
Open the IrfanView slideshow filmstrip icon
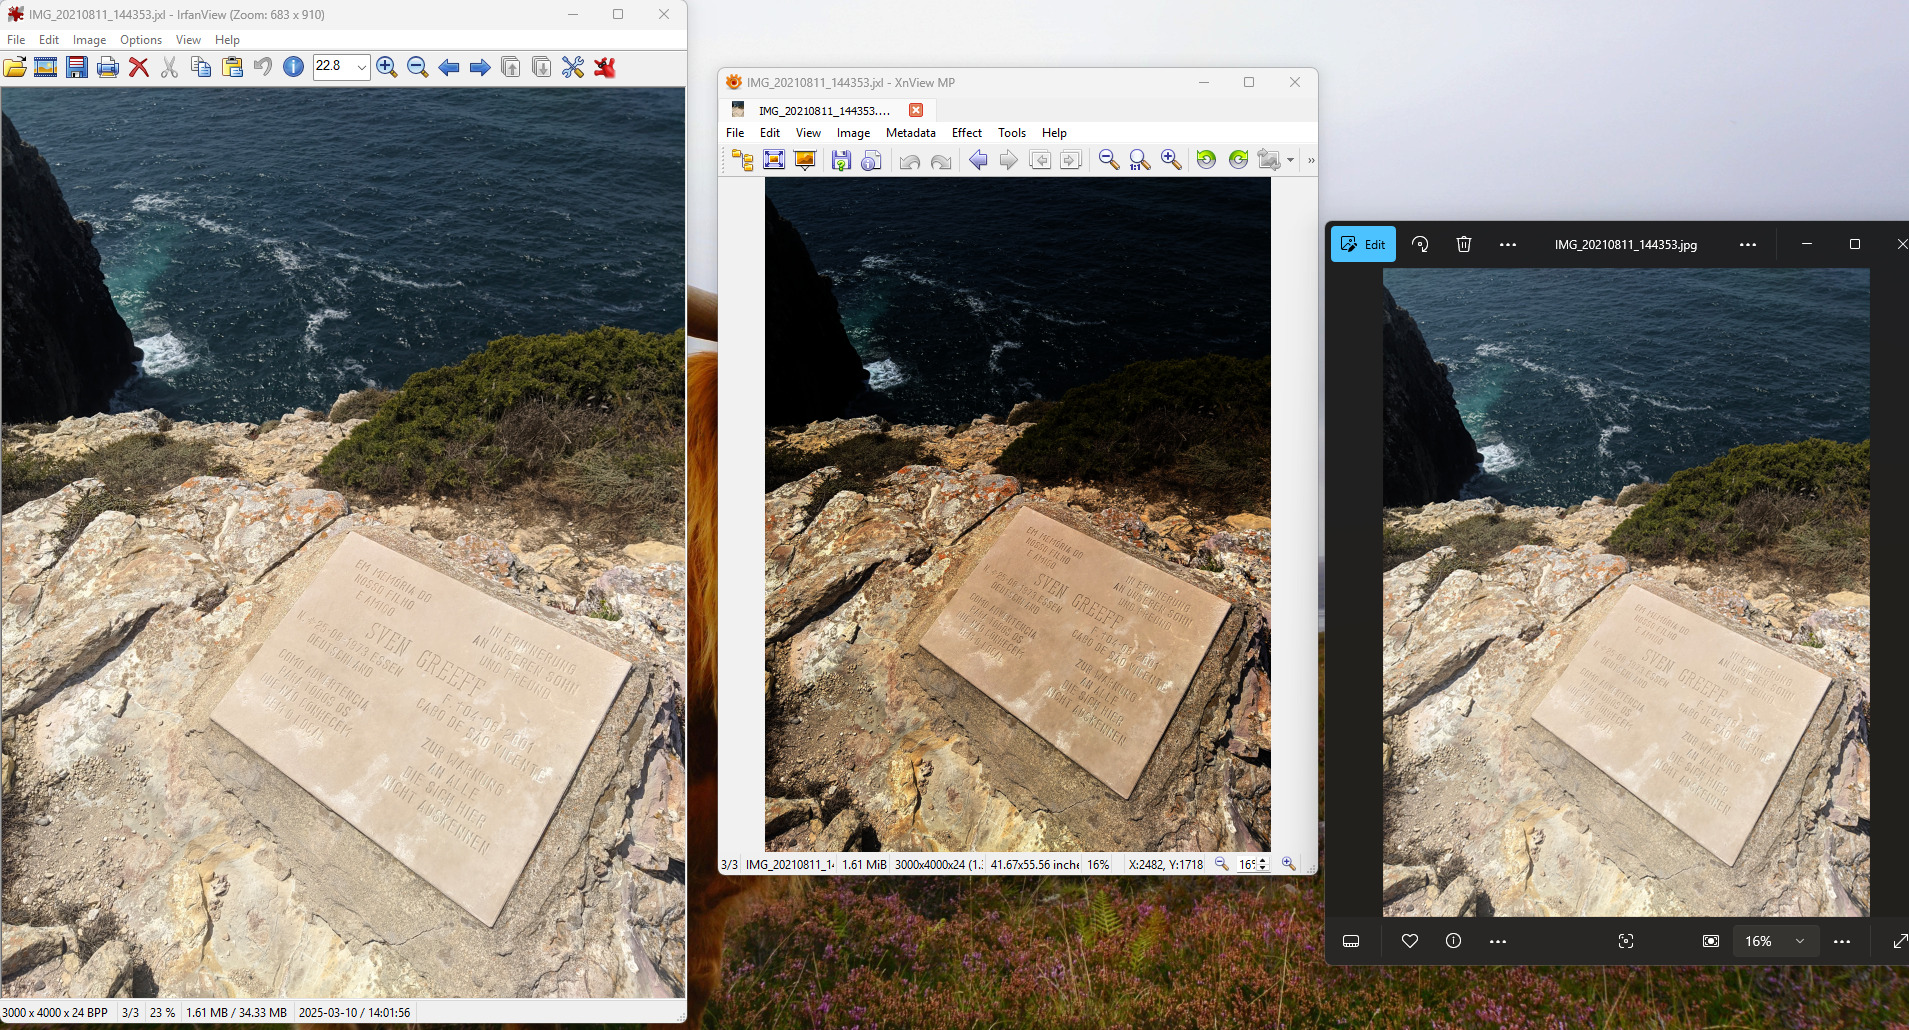click(x=45, y=67)
